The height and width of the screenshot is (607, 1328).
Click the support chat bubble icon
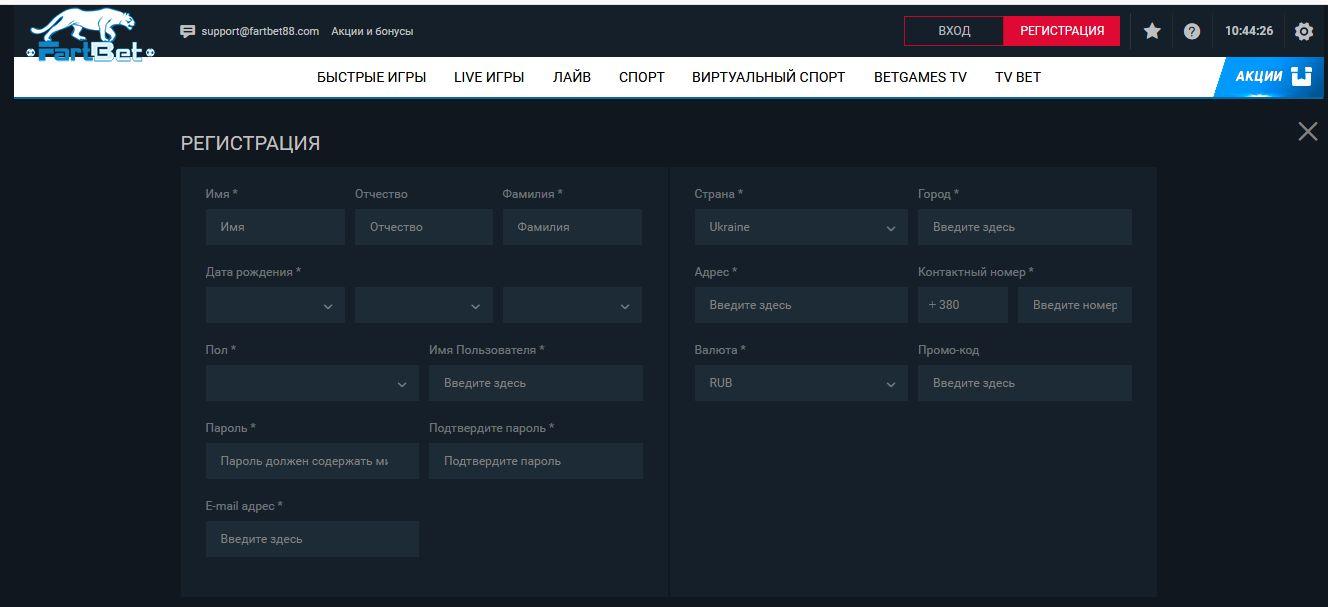click(x=187, y=31)
